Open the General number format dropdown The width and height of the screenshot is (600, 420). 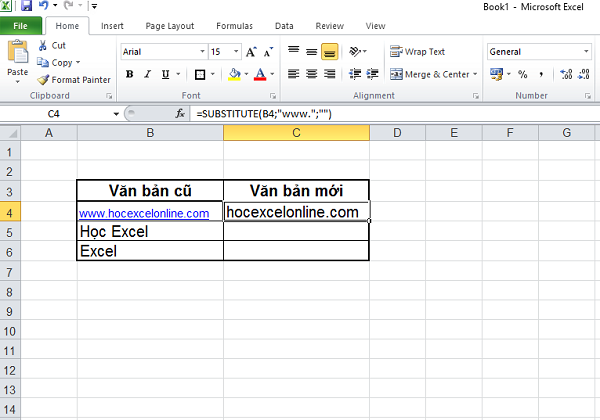click(x=586, y=52)
